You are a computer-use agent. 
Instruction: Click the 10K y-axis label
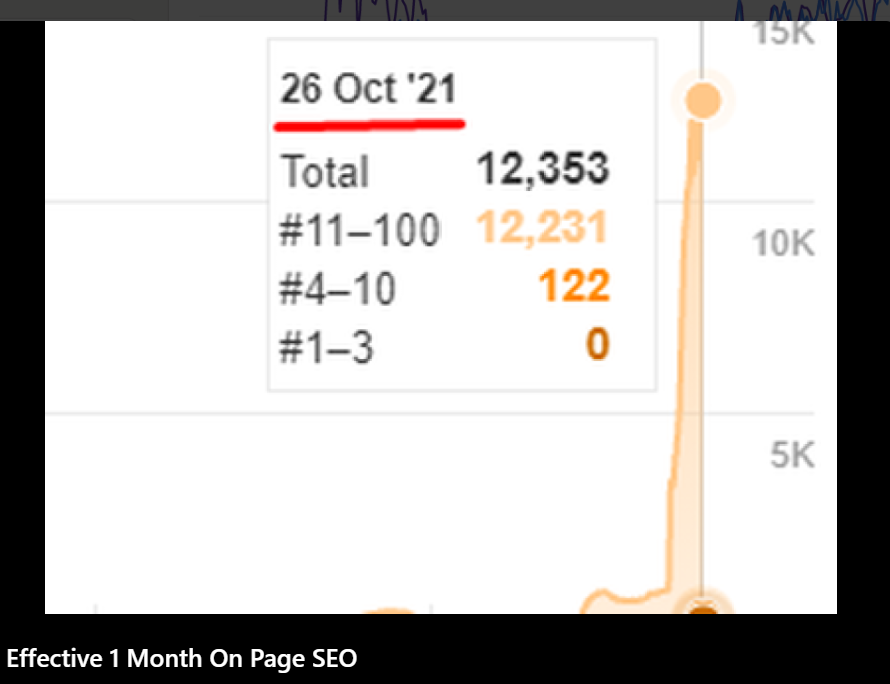(x=781, y=243)
